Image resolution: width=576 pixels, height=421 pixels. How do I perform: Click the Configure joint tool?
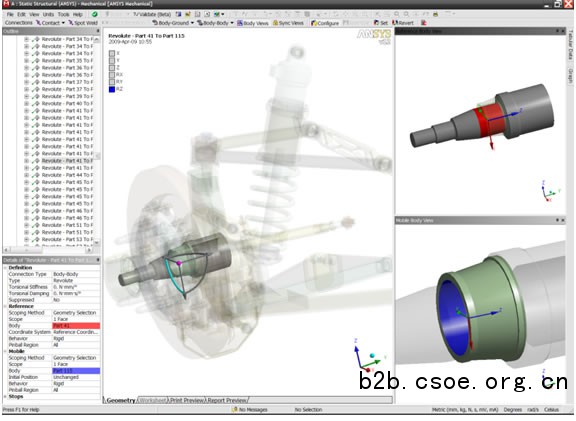[x=325, y=23]
